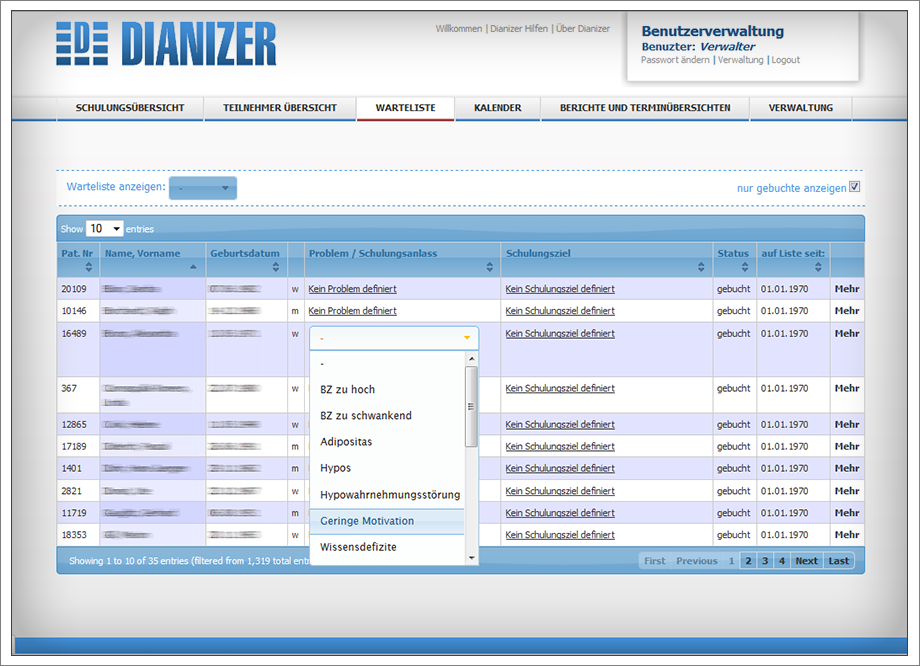Screen dimensions: 920x666
Task: Click Mehr for patient 20109
Action: (847, 289)
